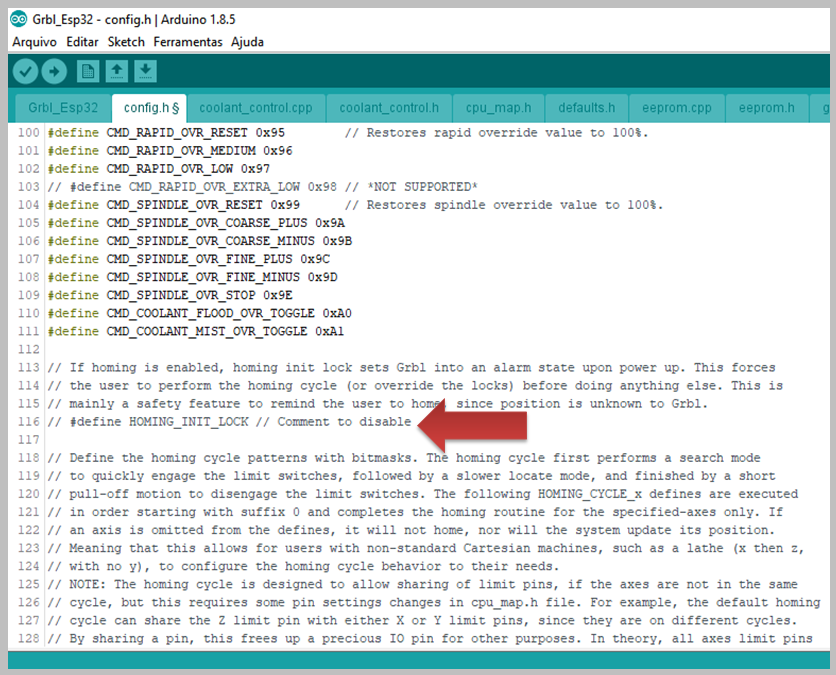Screen dimensions: 836x675
Task: Click the #define keyword on line 100
Action: click(x=73, y=133)
